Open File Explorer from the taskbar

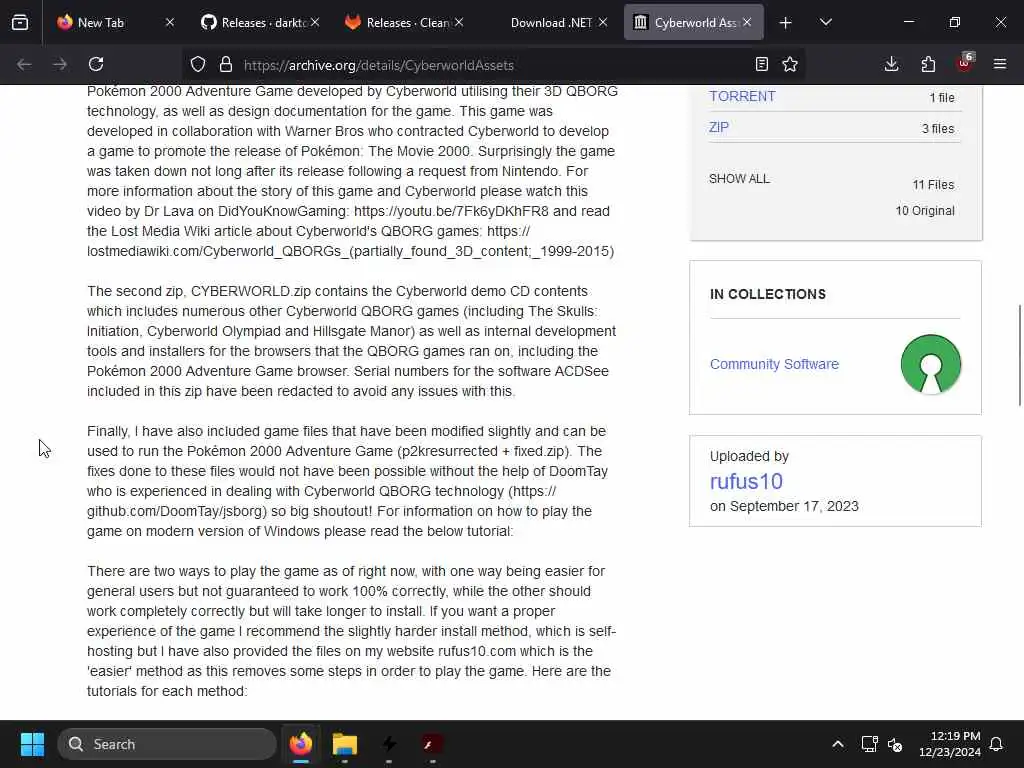[x=344, y=744]
